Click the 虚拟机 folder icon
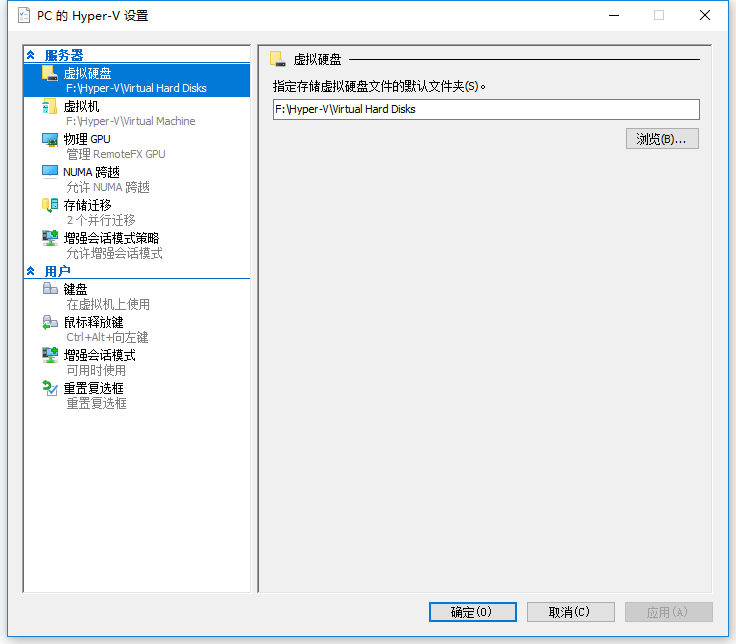The height and width of the screenshot is (644, 736). [50, 106]
